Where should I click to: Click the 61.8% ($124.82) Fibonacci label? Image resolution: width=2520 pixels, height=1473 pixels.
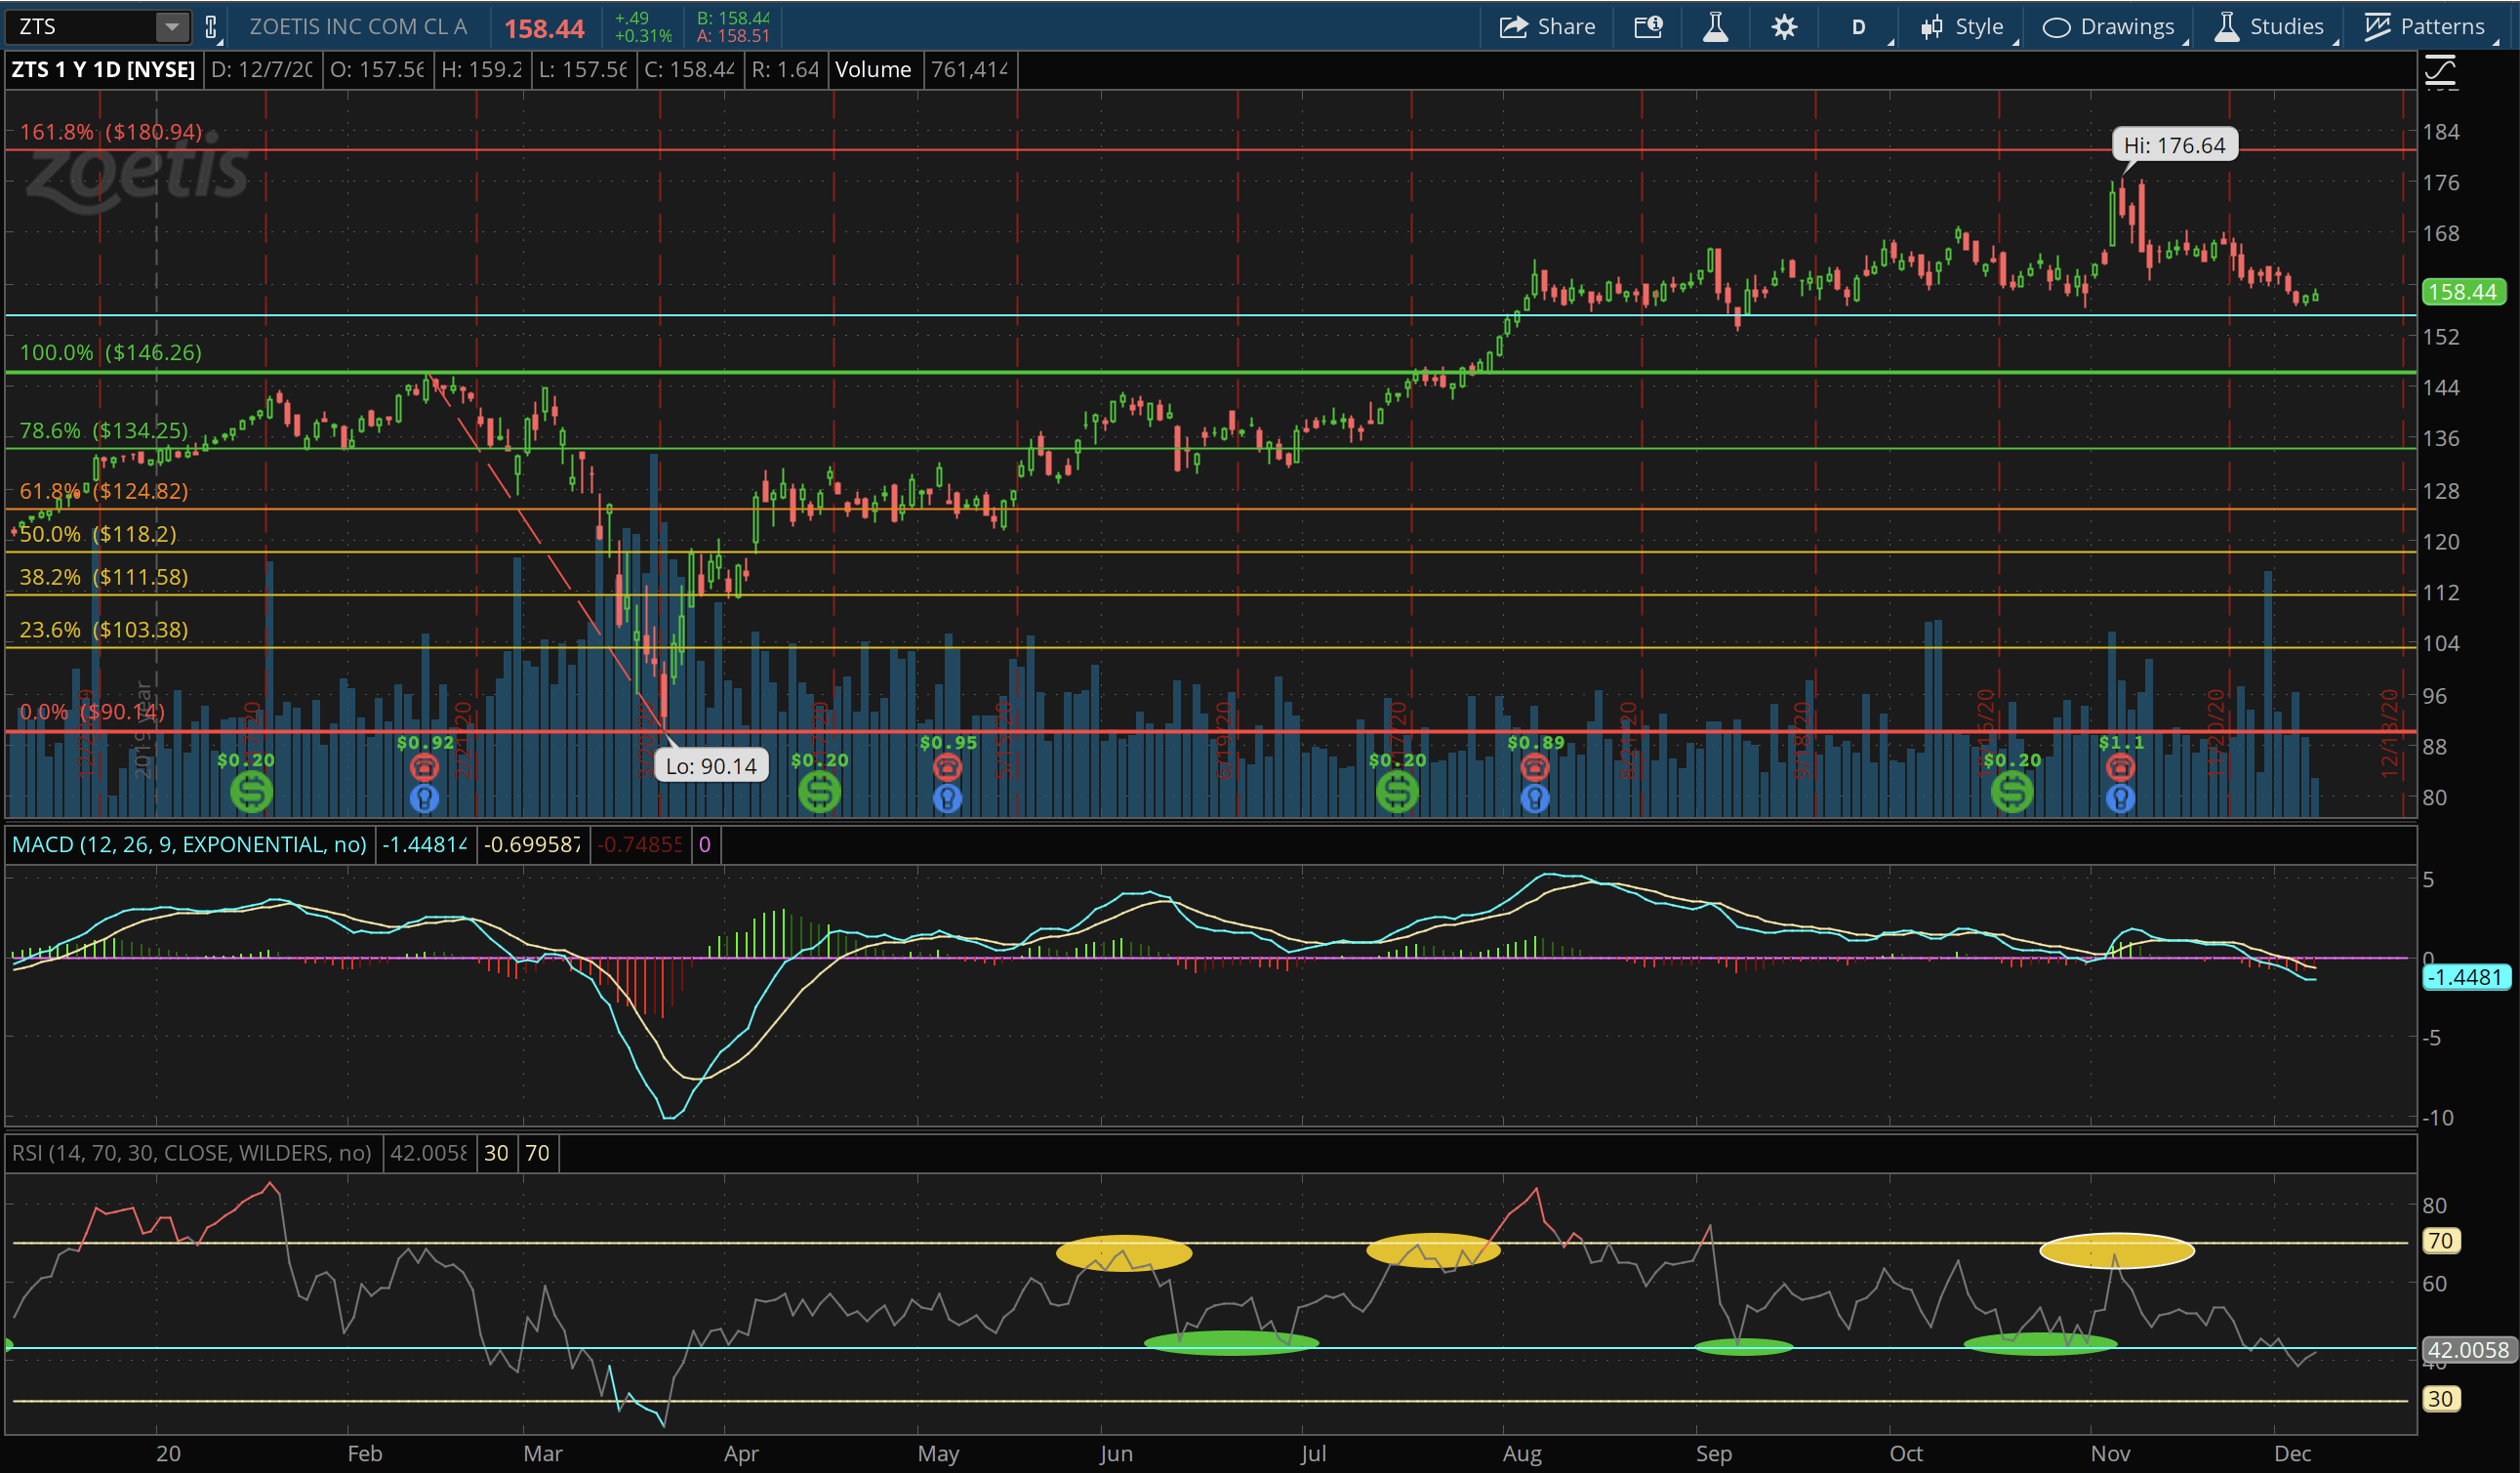tap(103, 490)
